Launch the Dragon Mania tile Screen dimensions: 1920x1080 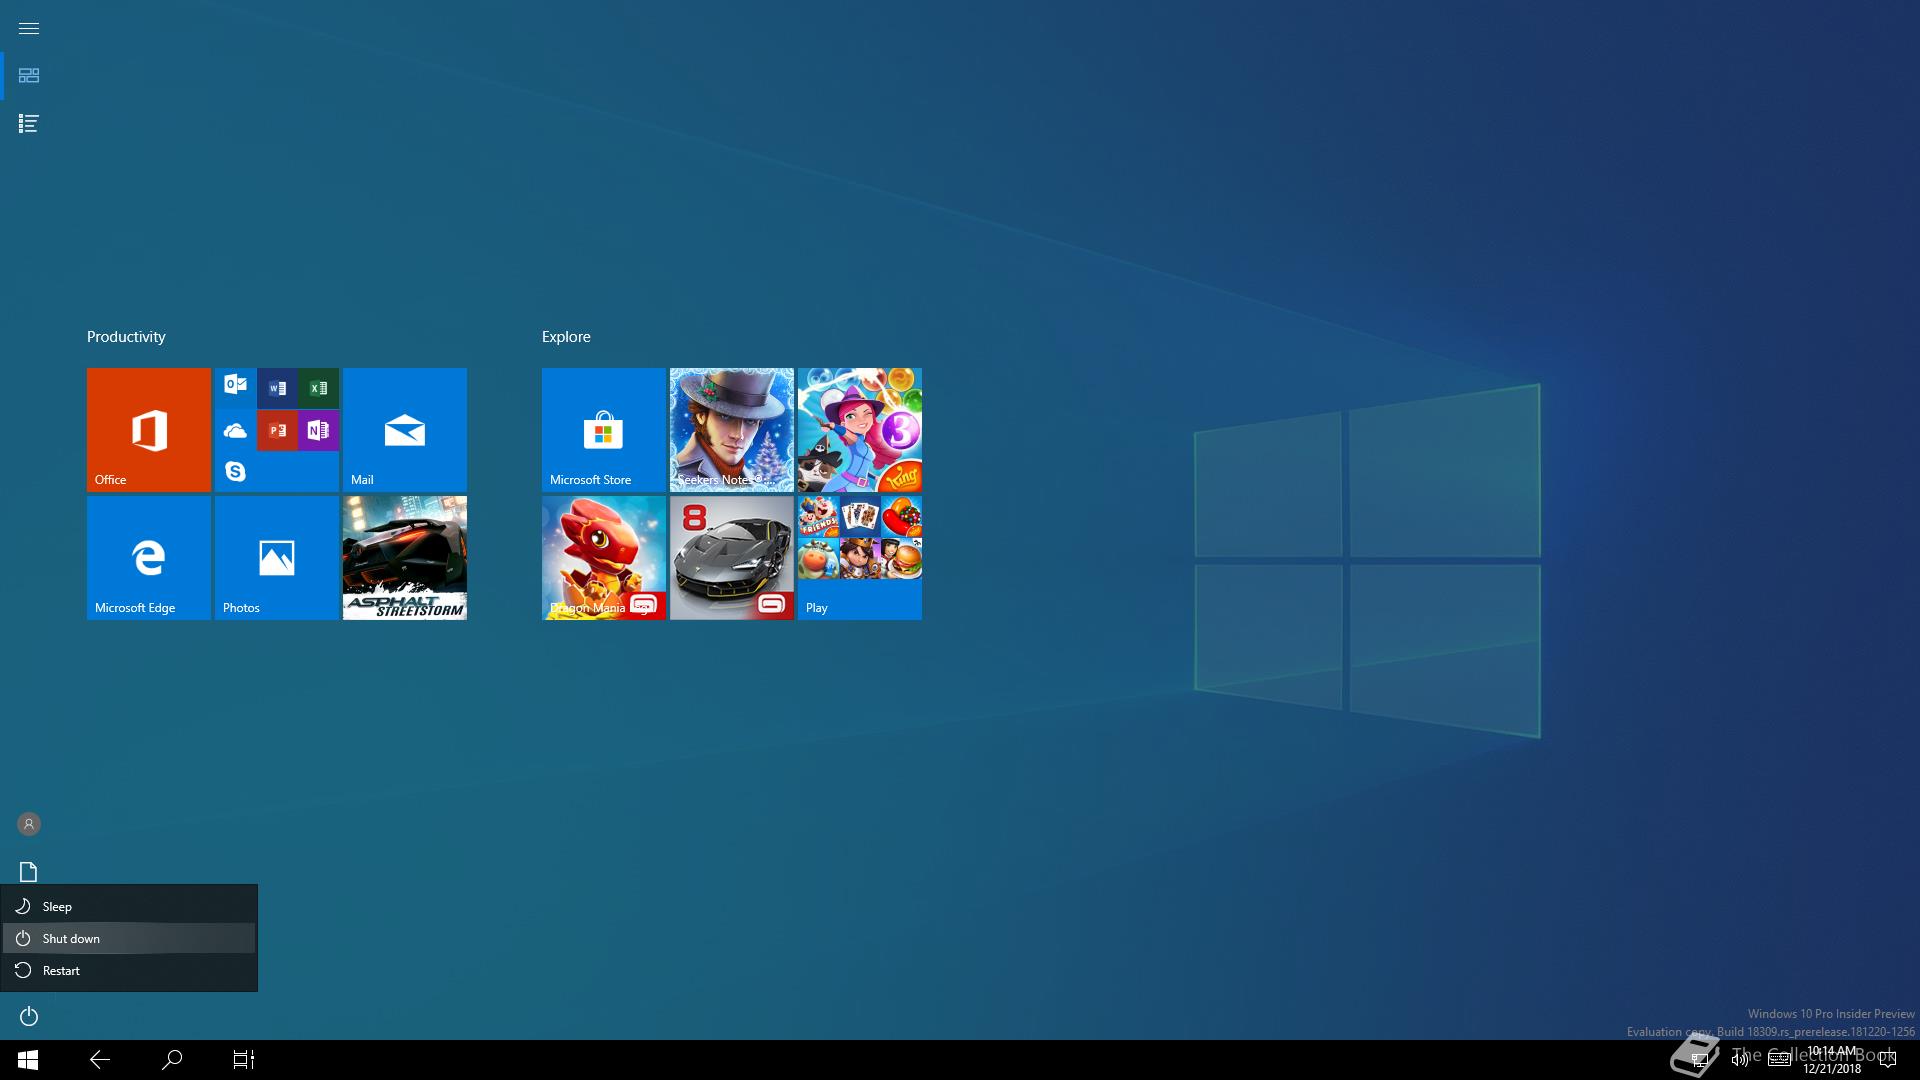[x=604, y=558]
